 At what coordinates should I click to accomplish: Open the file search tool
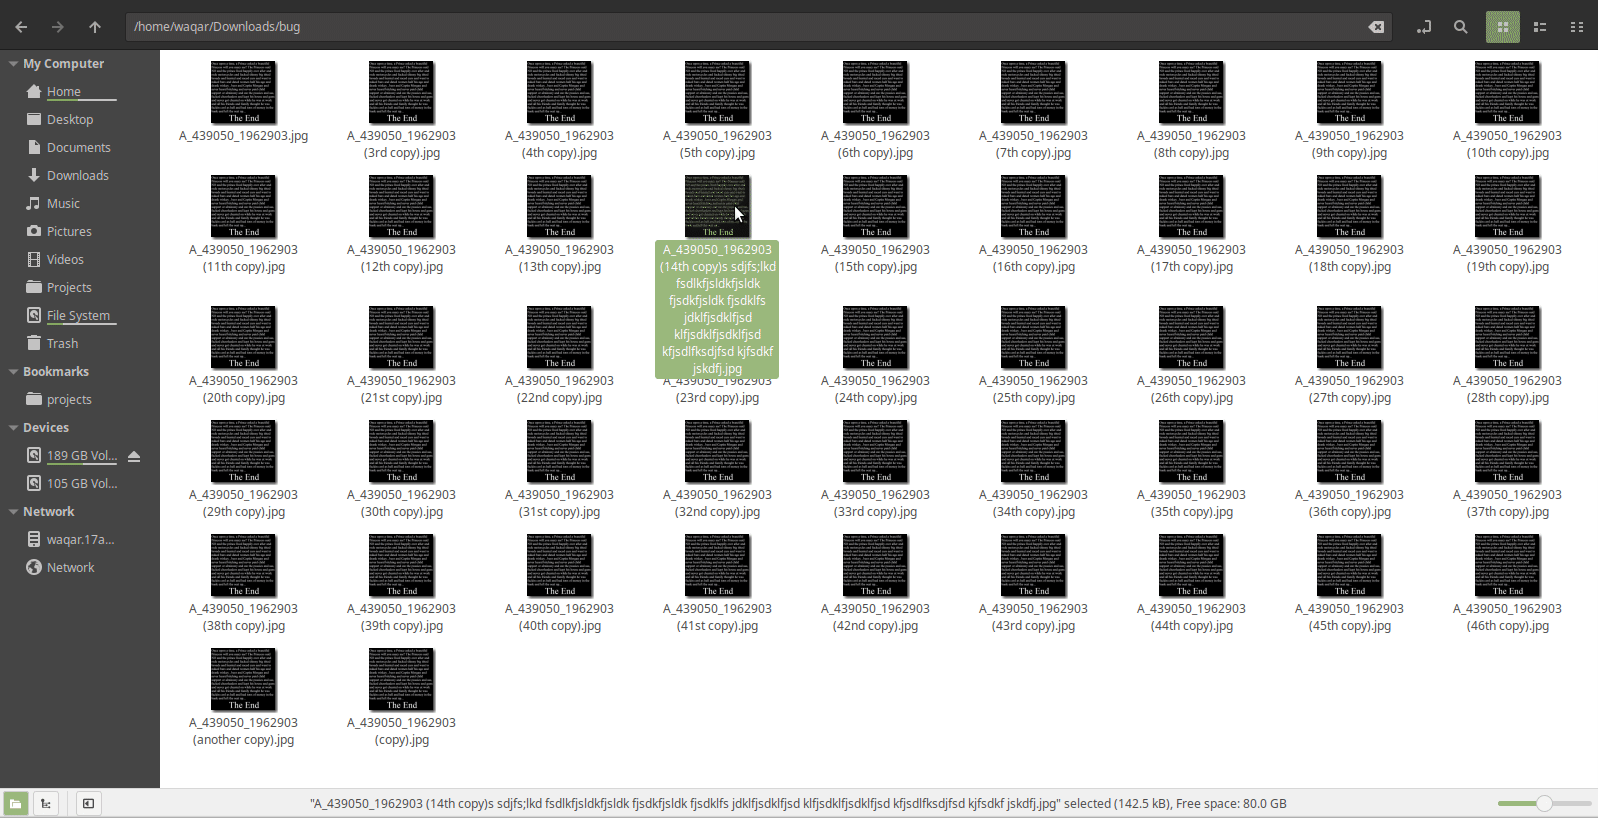pyautogui.click(x=1461, y=27)
